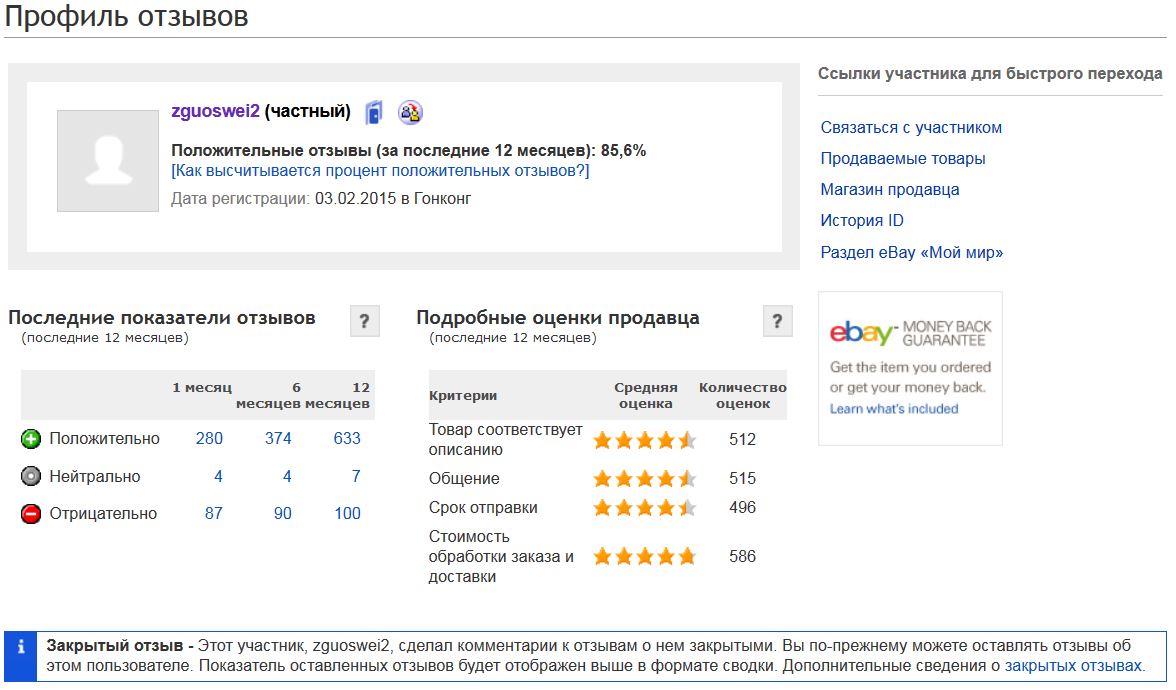Click Learn what's included link
The height and width of the screenshot is (690, 1176).
tap(893, 409)
